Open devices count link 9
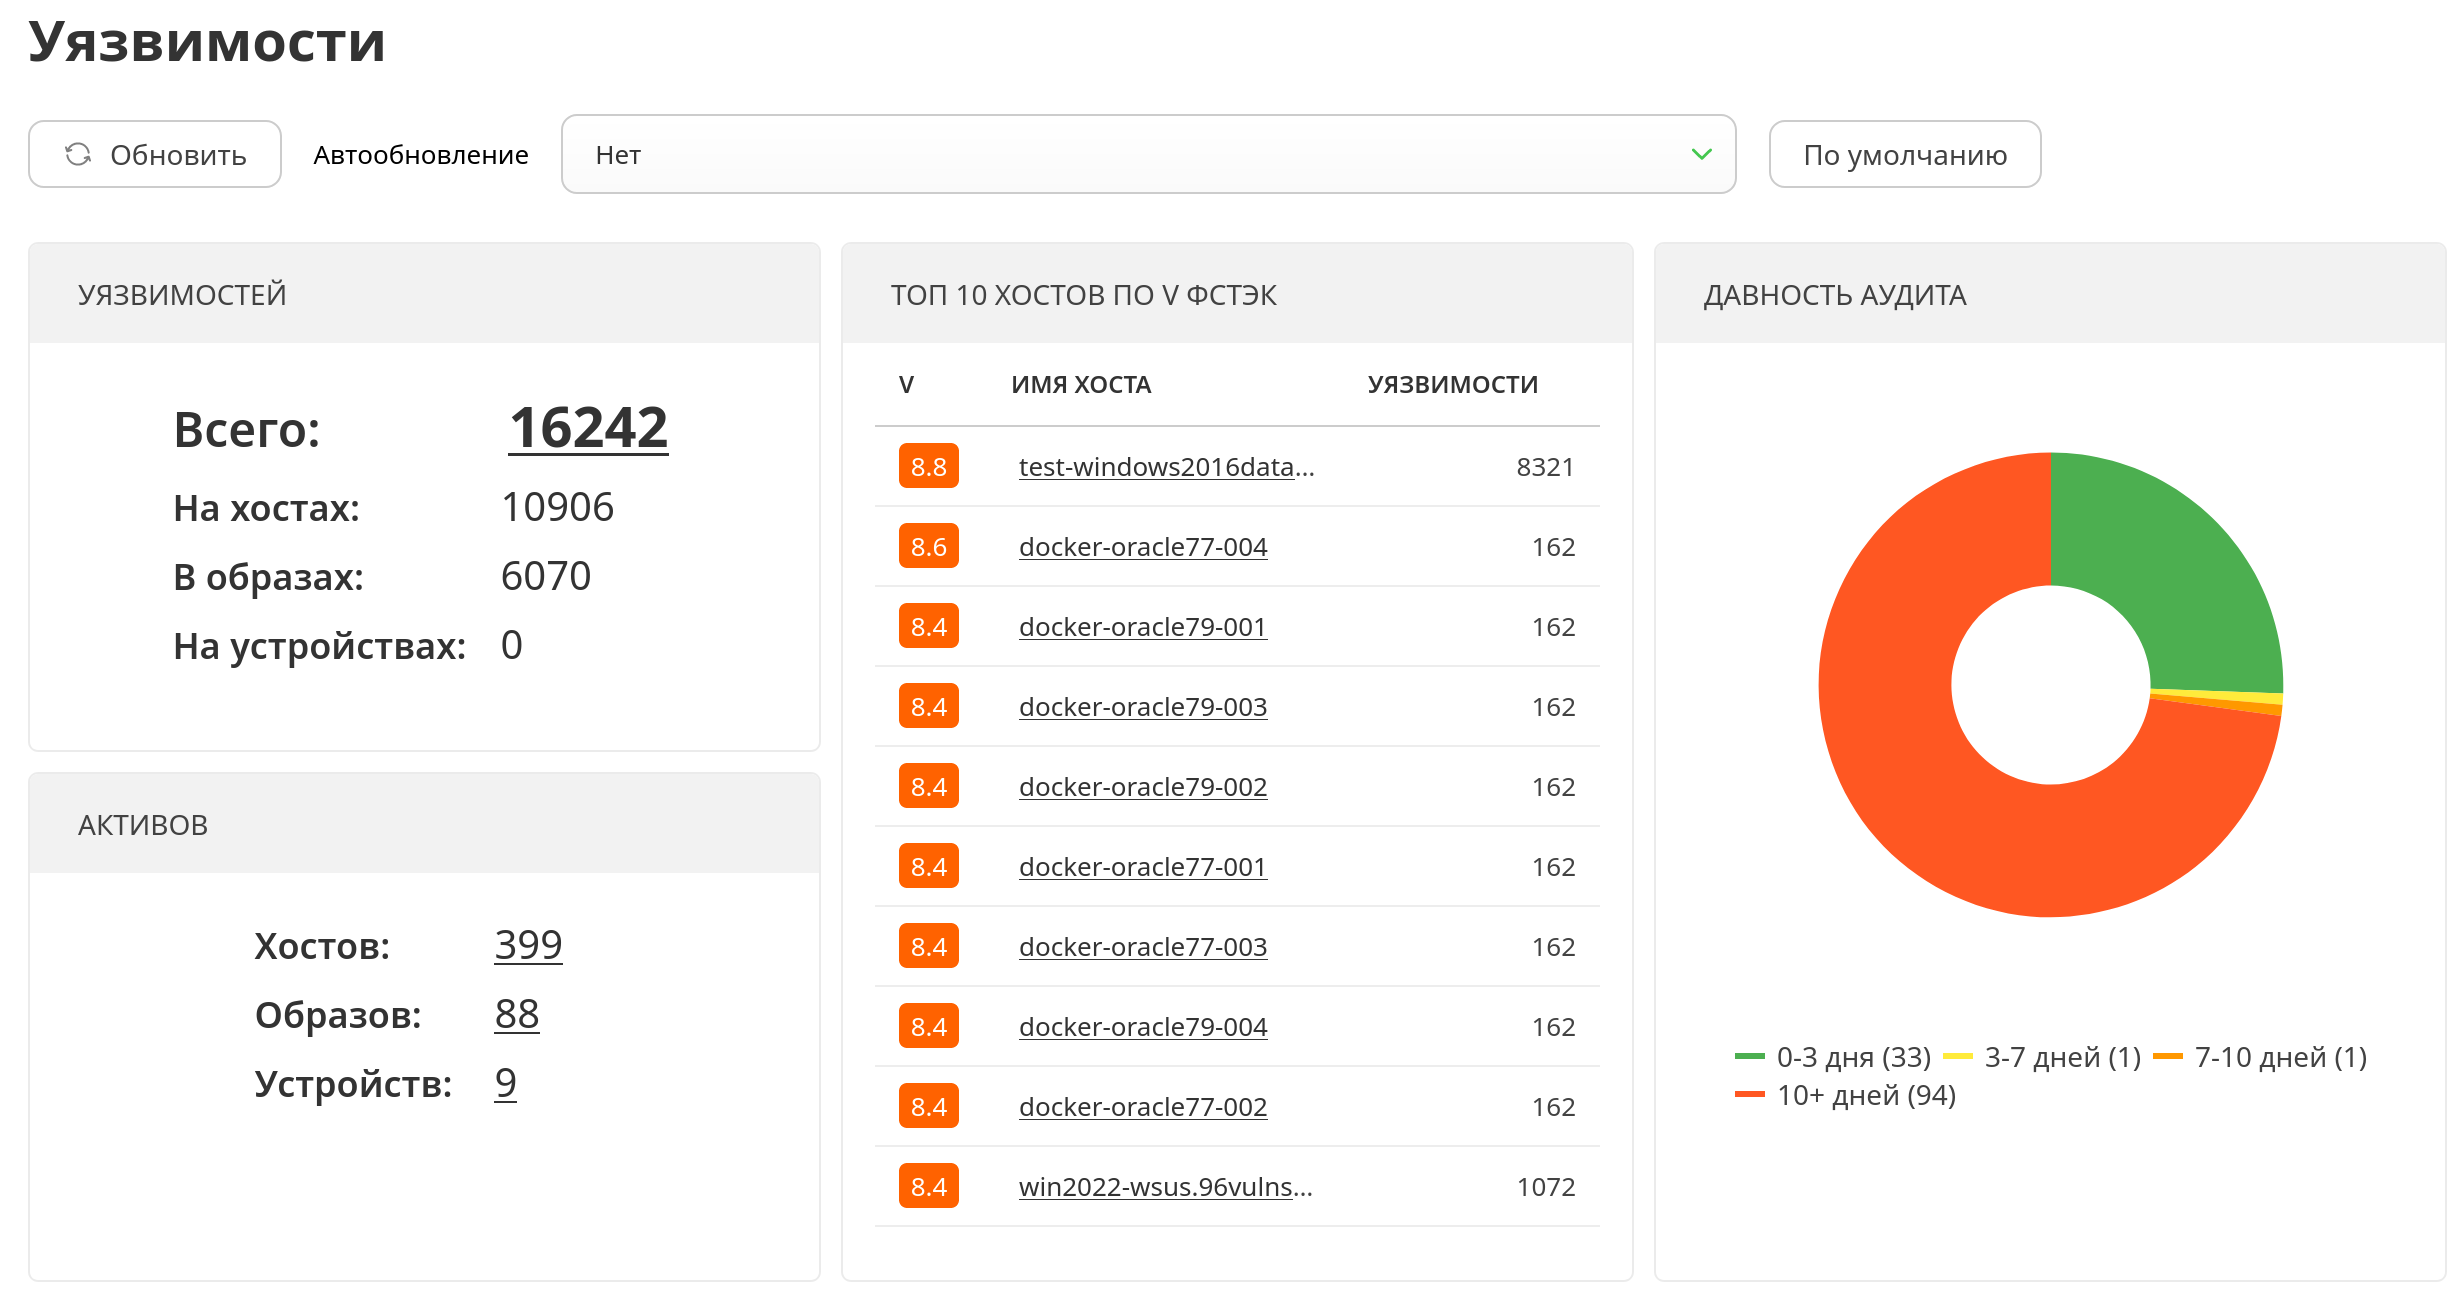 coord(505,1083)
